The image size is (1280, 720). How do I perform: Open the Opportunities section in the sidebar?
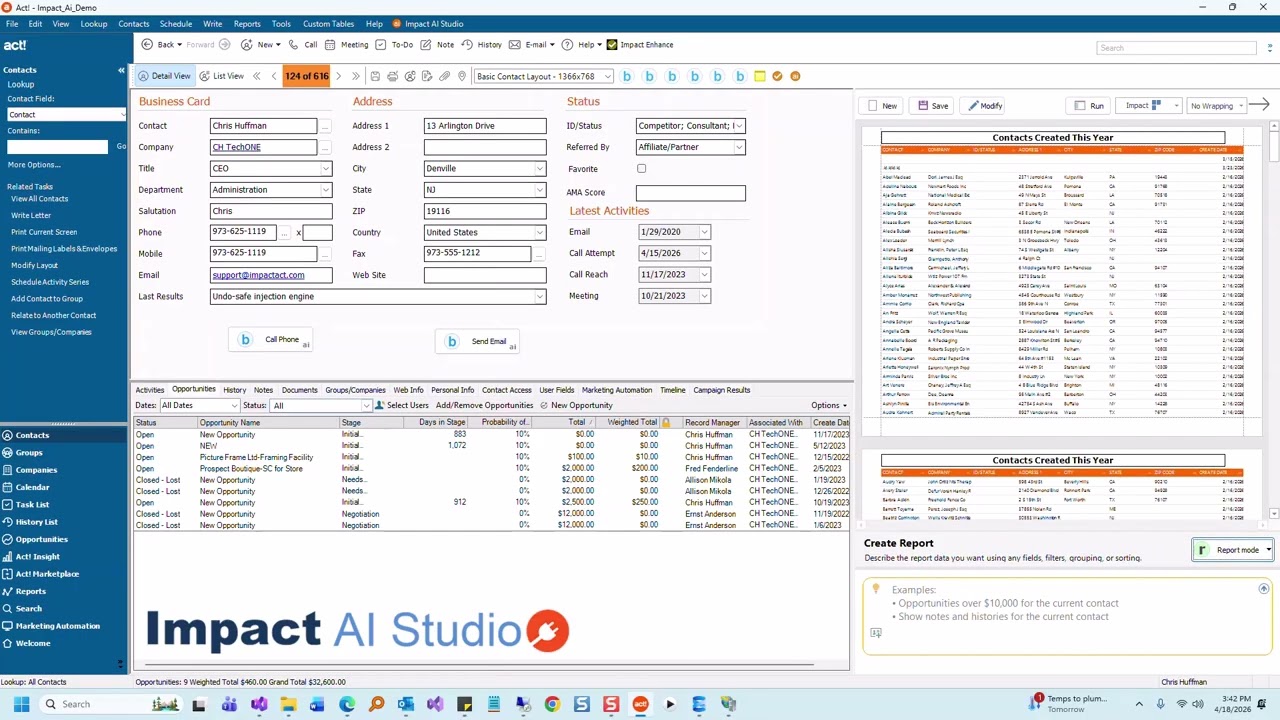[x=41, y=539]
